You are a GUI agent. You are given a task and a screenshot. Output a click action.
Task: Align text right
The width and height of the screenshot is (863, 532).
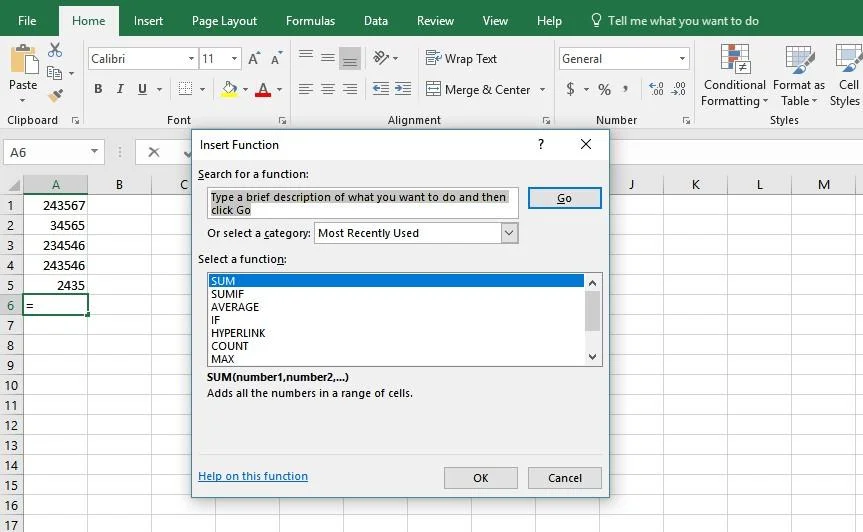350,89
